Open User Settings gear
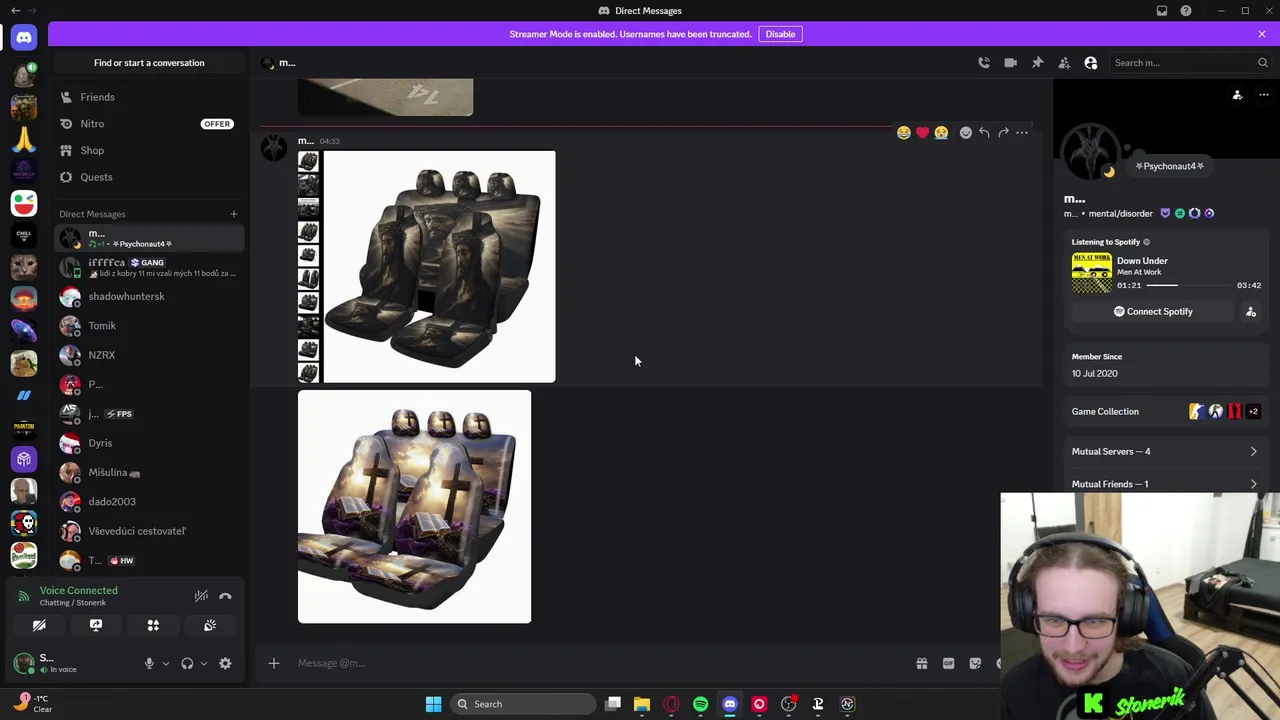Screen dimensions: 1280x720 point(225,664)
